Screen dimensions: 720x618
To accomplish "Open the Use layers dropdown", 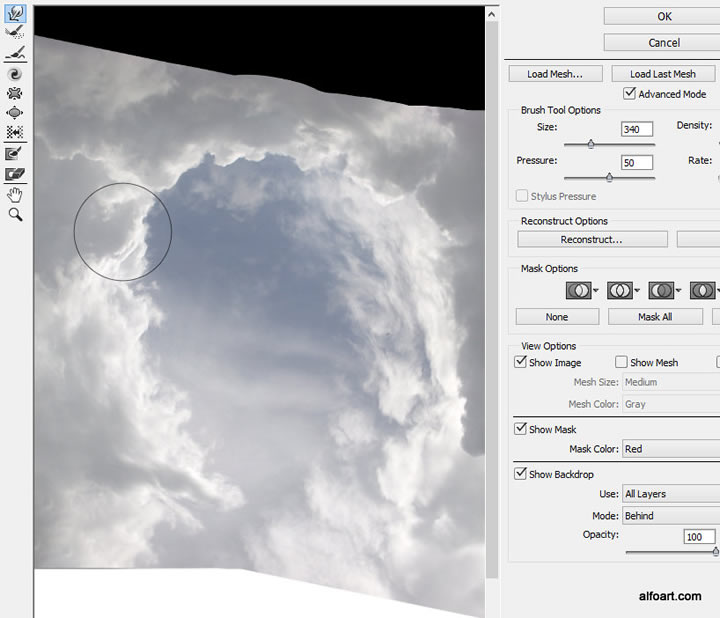I will point(669,494).
